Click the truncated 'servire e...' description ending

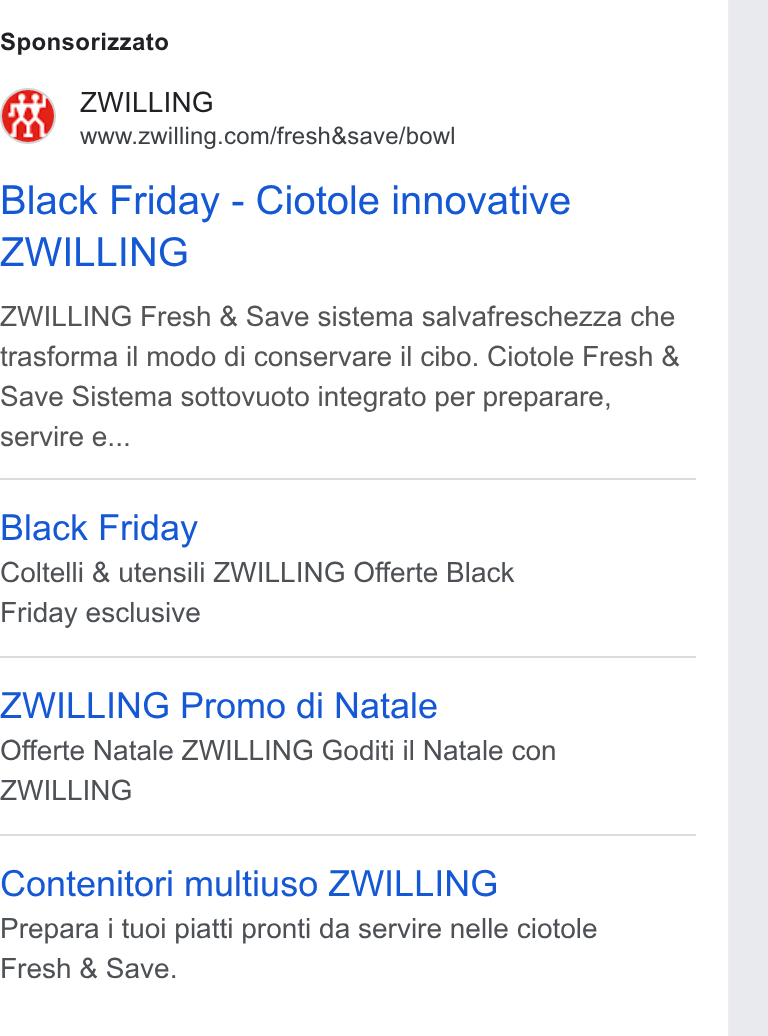(x=65, y=437)
